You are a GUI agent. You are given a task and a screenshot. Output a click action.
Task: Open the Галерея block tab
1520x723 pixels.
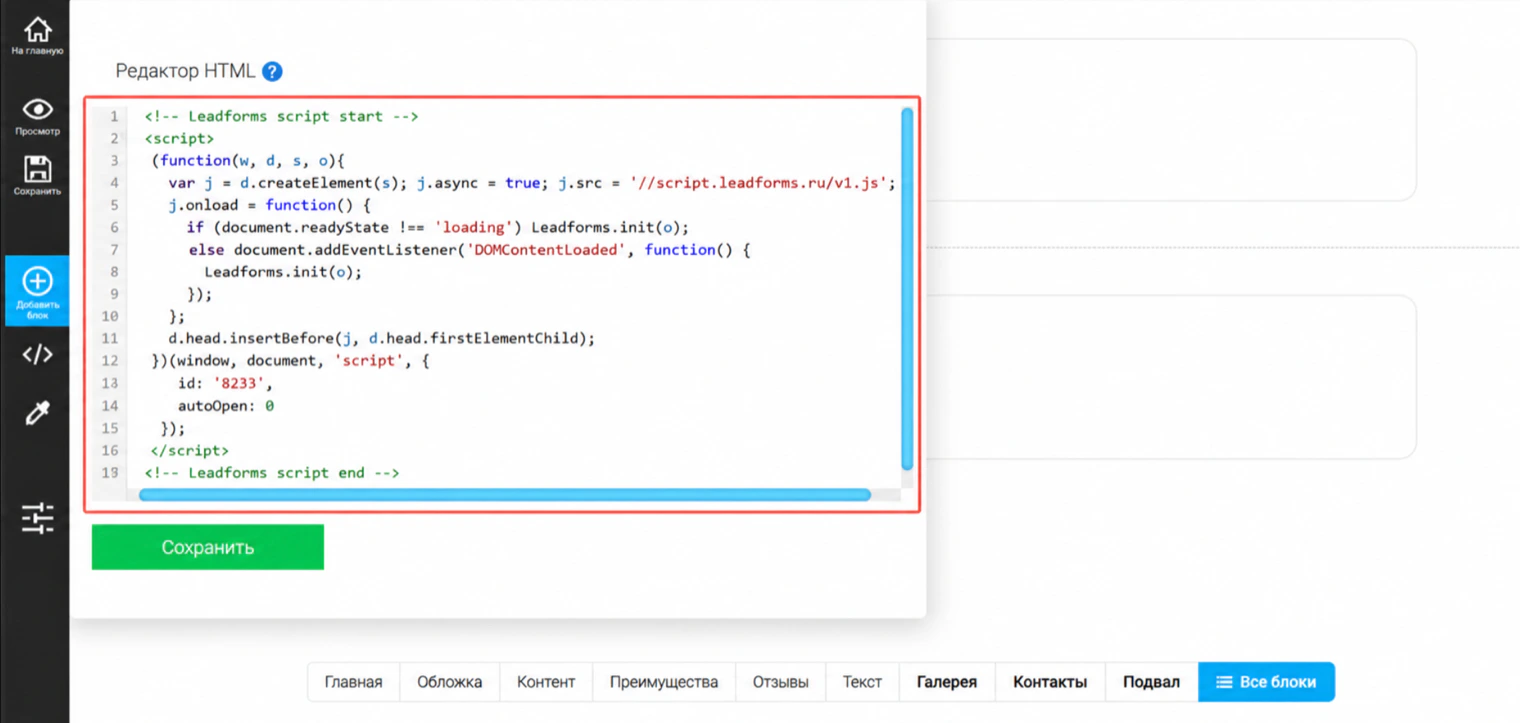[947, 682]
